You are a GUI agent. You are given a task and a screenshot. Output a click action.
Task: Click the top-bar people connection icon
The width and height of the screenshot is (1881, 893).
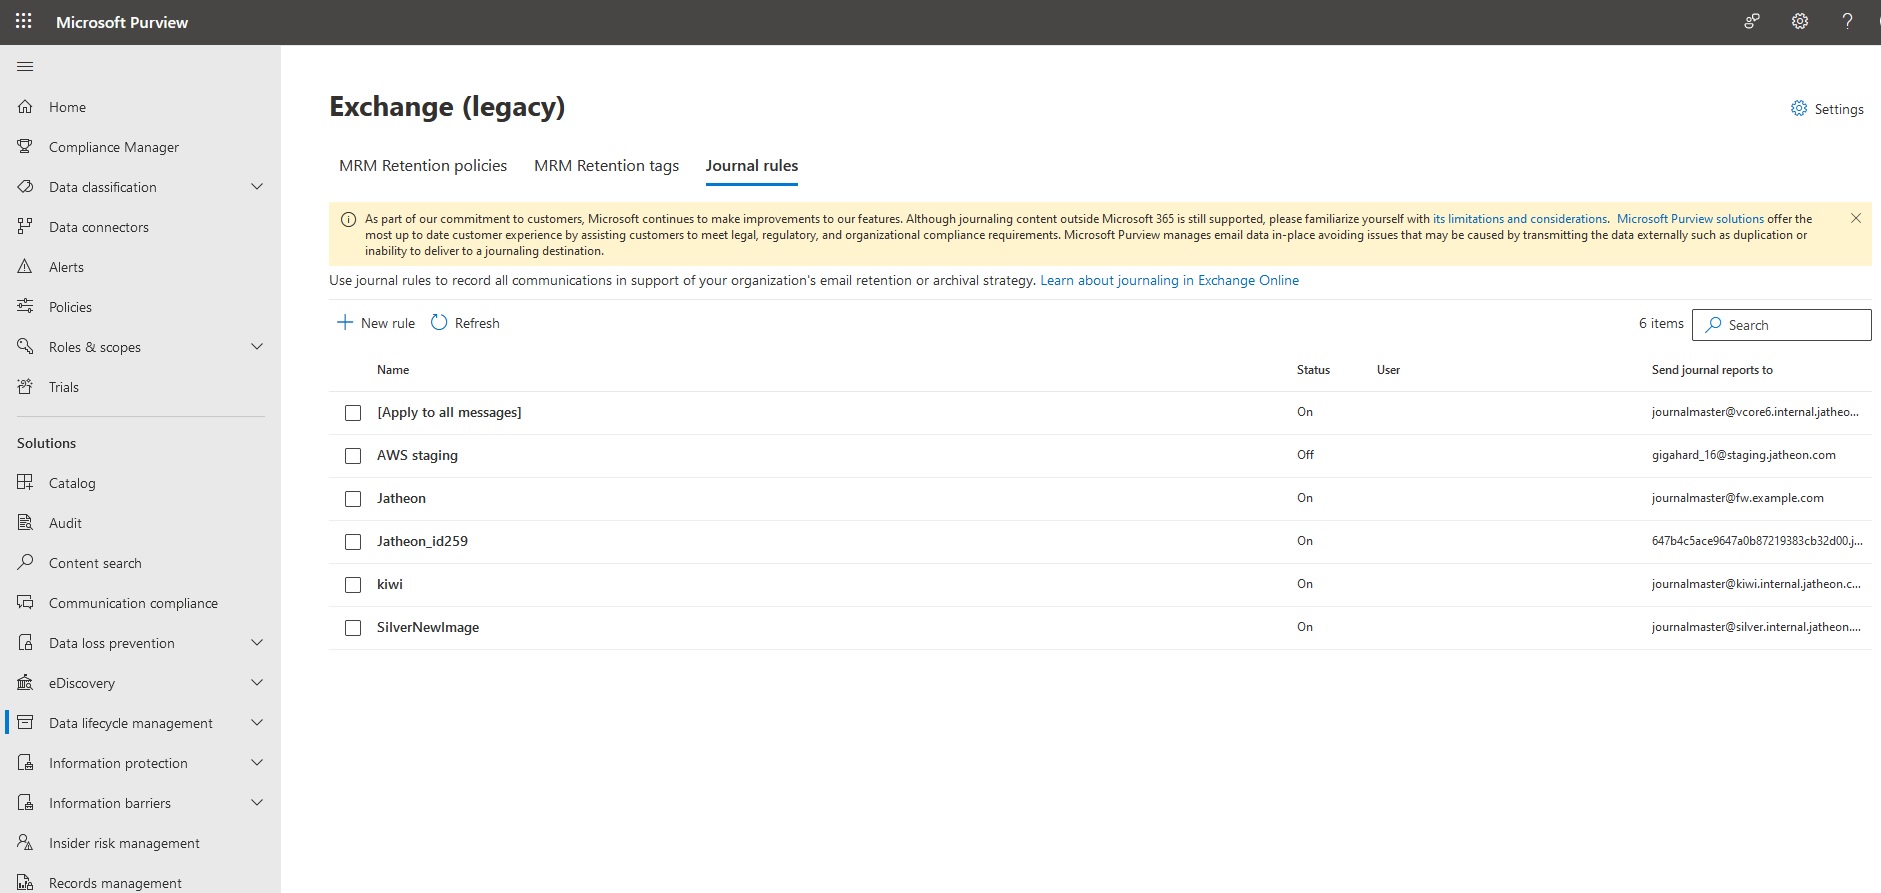[1752, 21]
